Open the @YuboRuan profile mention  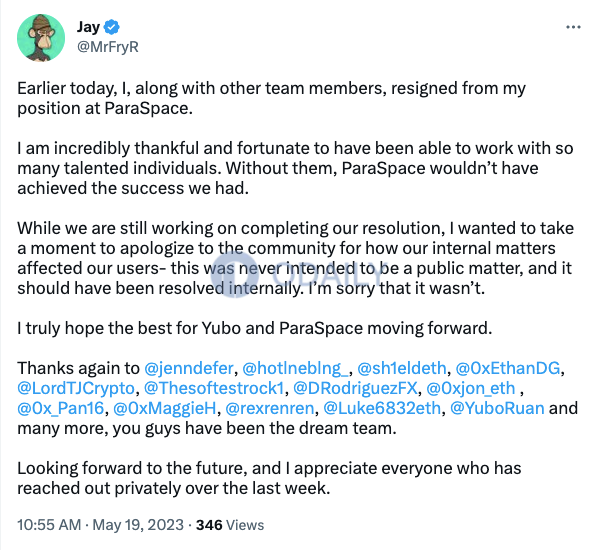coord(497,408)
